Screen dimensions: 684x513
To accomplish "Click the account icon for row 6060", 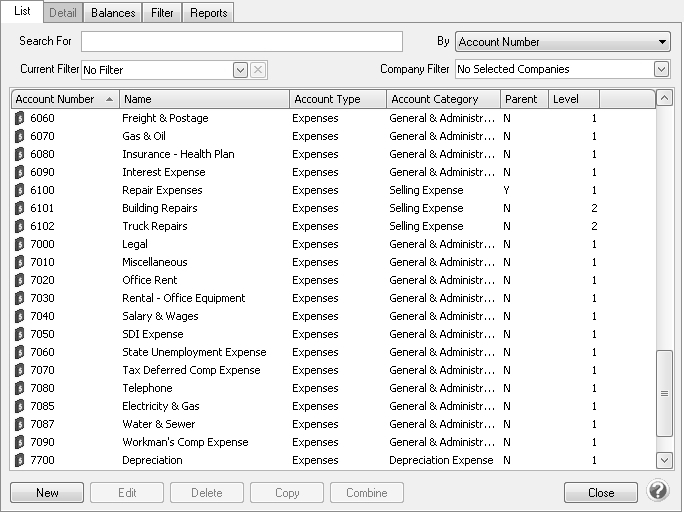I will tap(20, 118).
